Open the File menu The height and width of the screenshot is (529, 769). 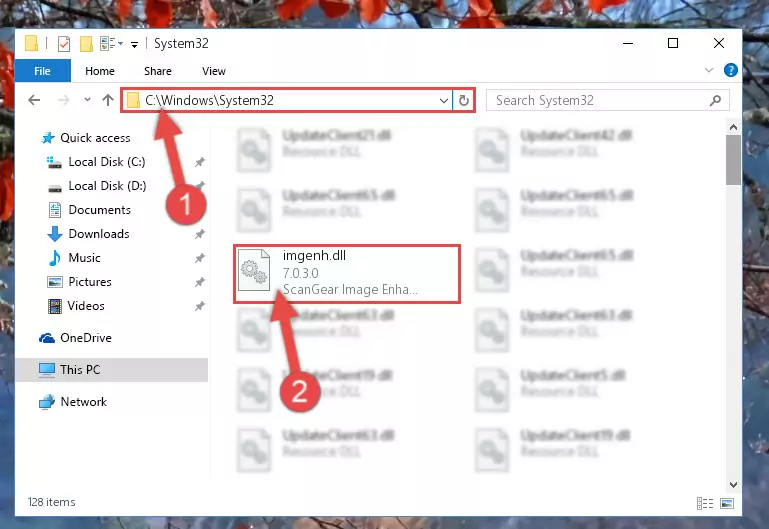(43, 71)
